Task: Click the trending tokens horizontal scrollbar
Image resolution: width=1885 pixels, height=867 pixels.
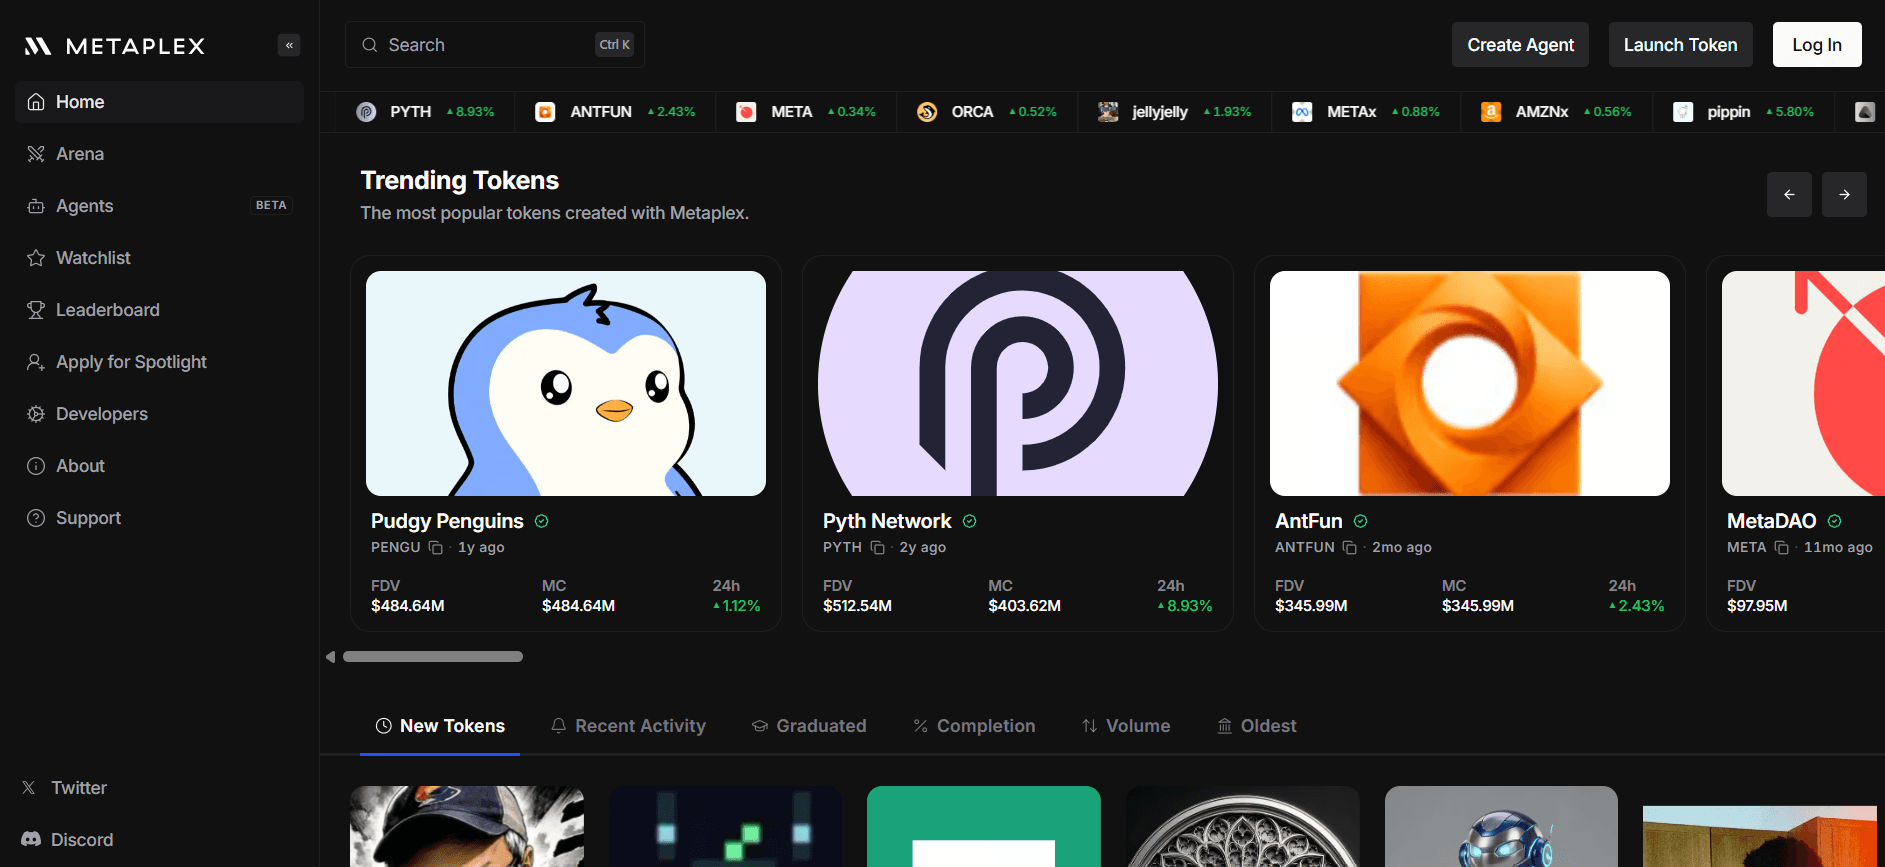Action: 433,657
